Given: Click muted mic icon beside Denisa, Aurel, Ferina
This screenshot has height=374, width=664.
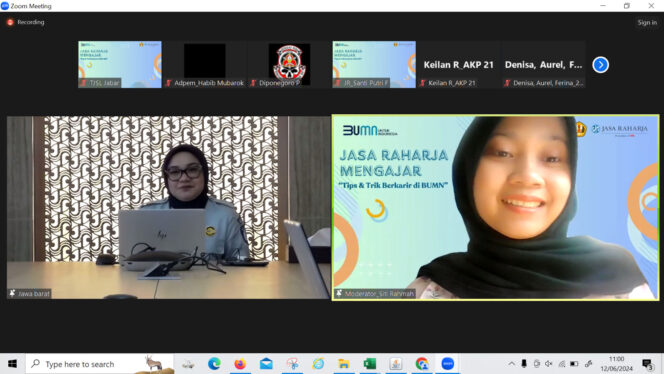Looking at the screenshot, I should 507,83.
